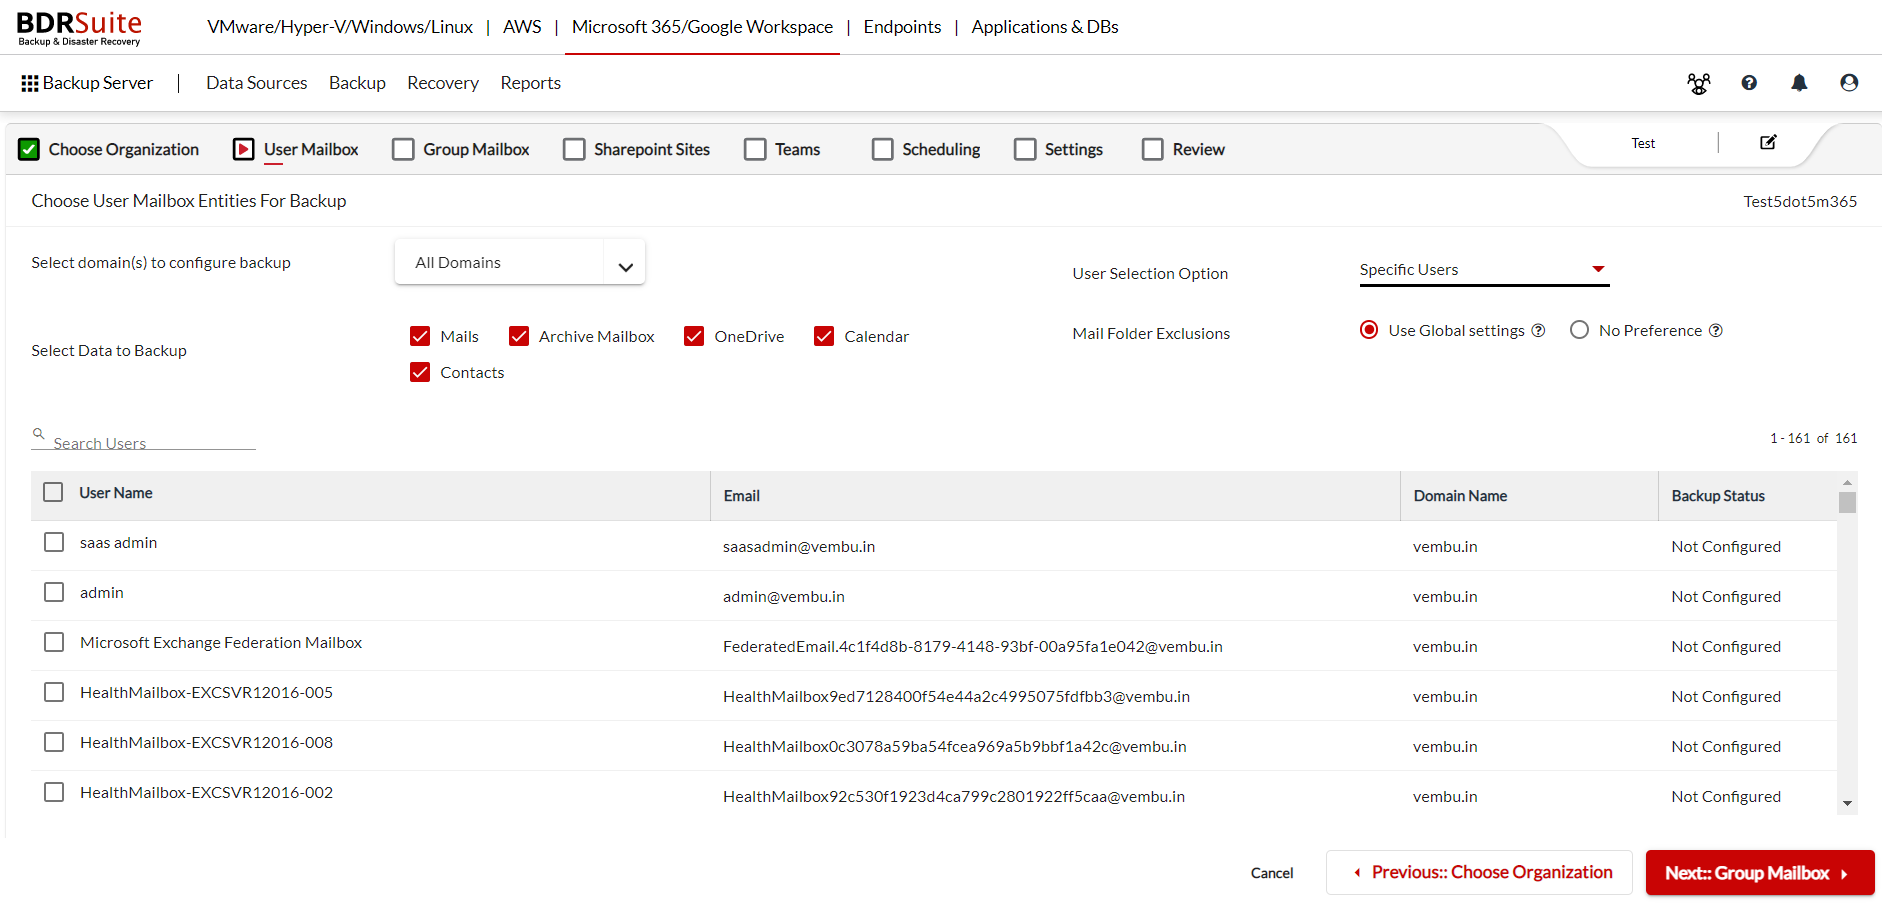This screenshot has width=1882, height=920.
Task: Click the Choose Organization completed step icon
Action: pyautogui.click(x=29, y=149)
